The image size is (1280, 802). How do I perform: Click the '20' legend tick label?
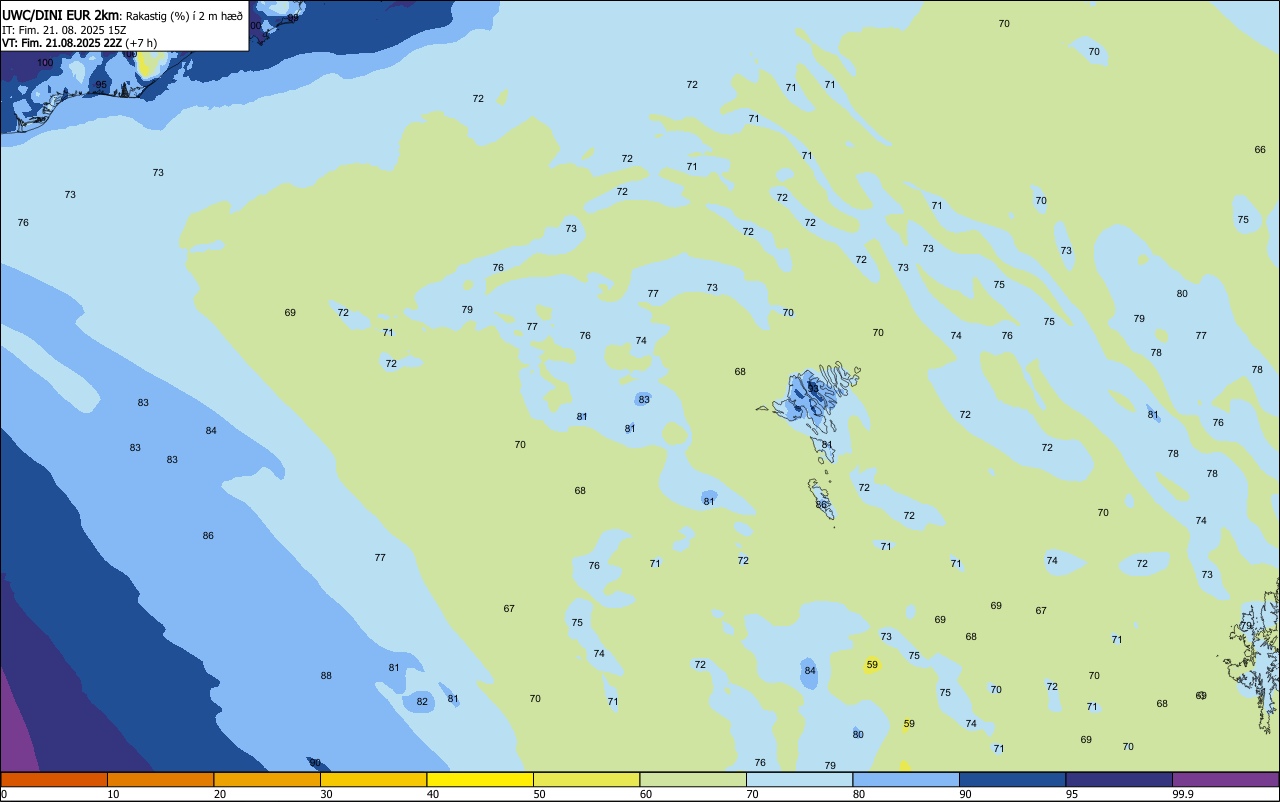220,794
